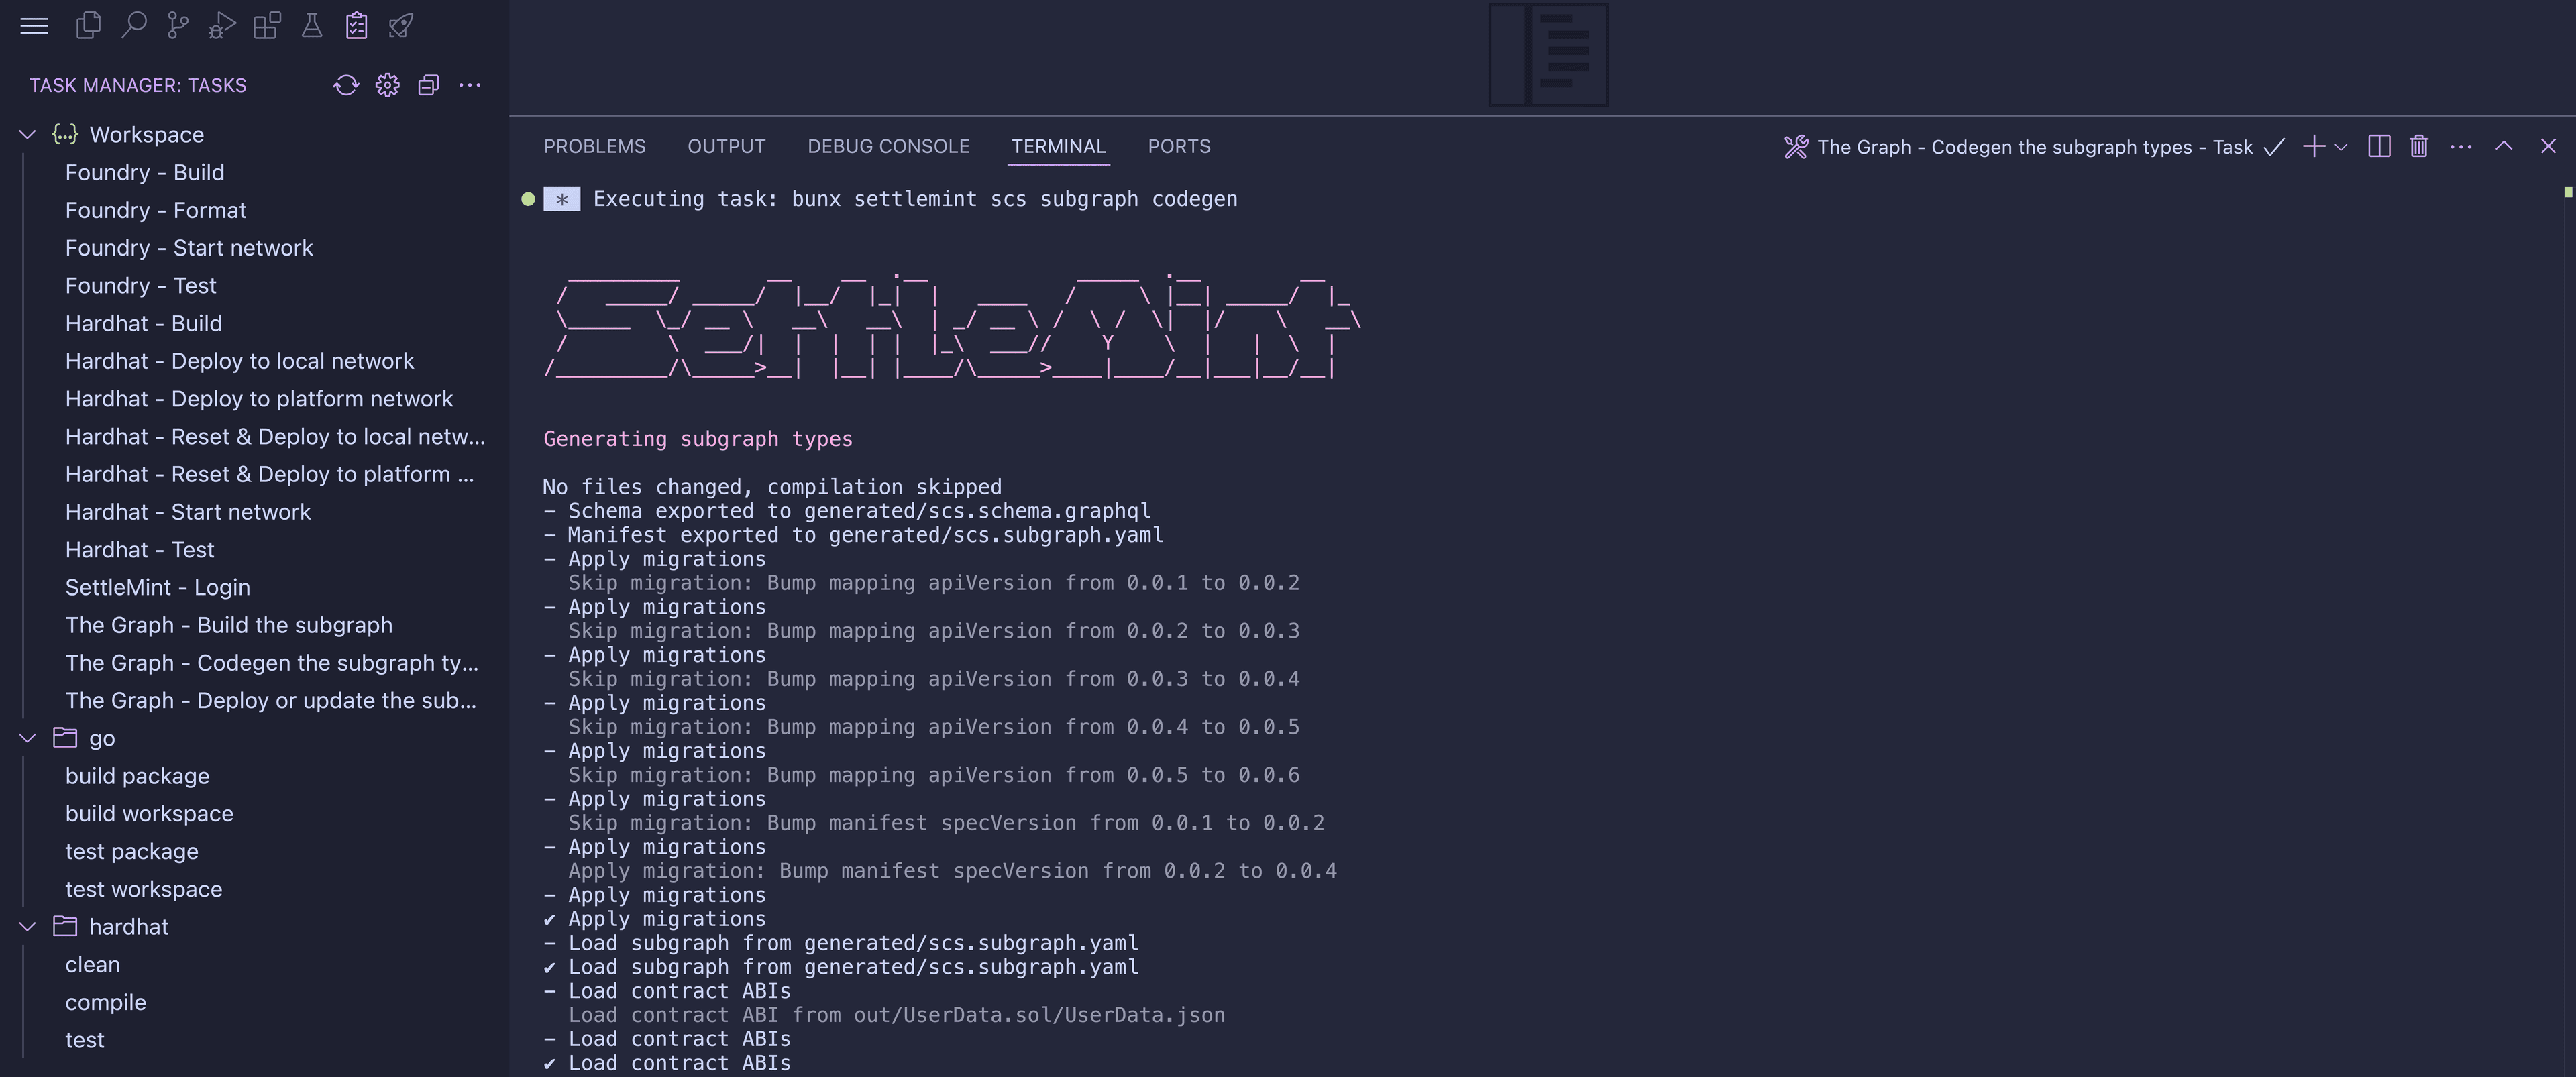Run Hardhat - Start network task

188,512
